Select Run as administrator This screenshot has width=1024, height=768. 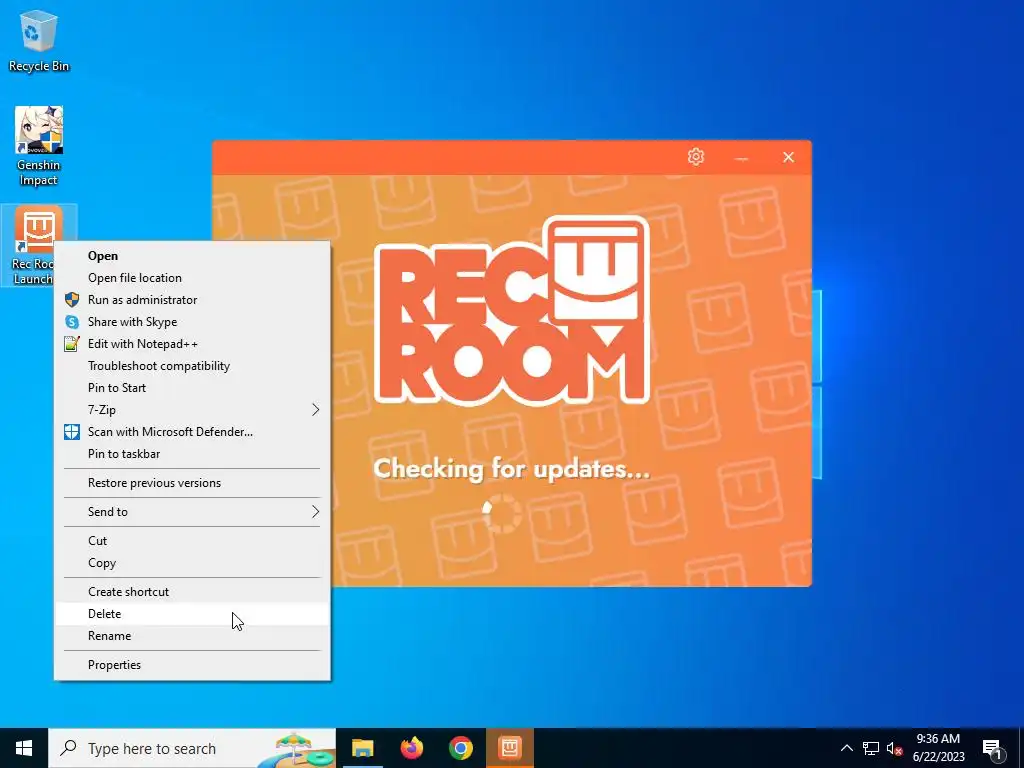(192, 300)
